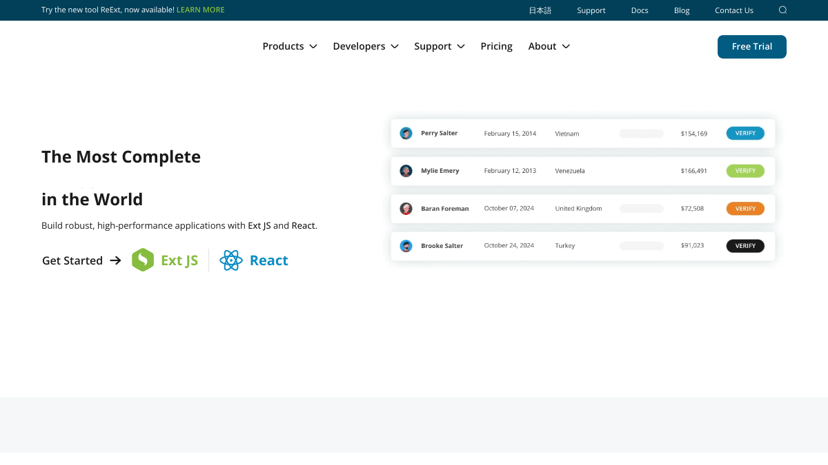Click the Venezuela country cell
The image size is (828, 465).
(570, 170)
